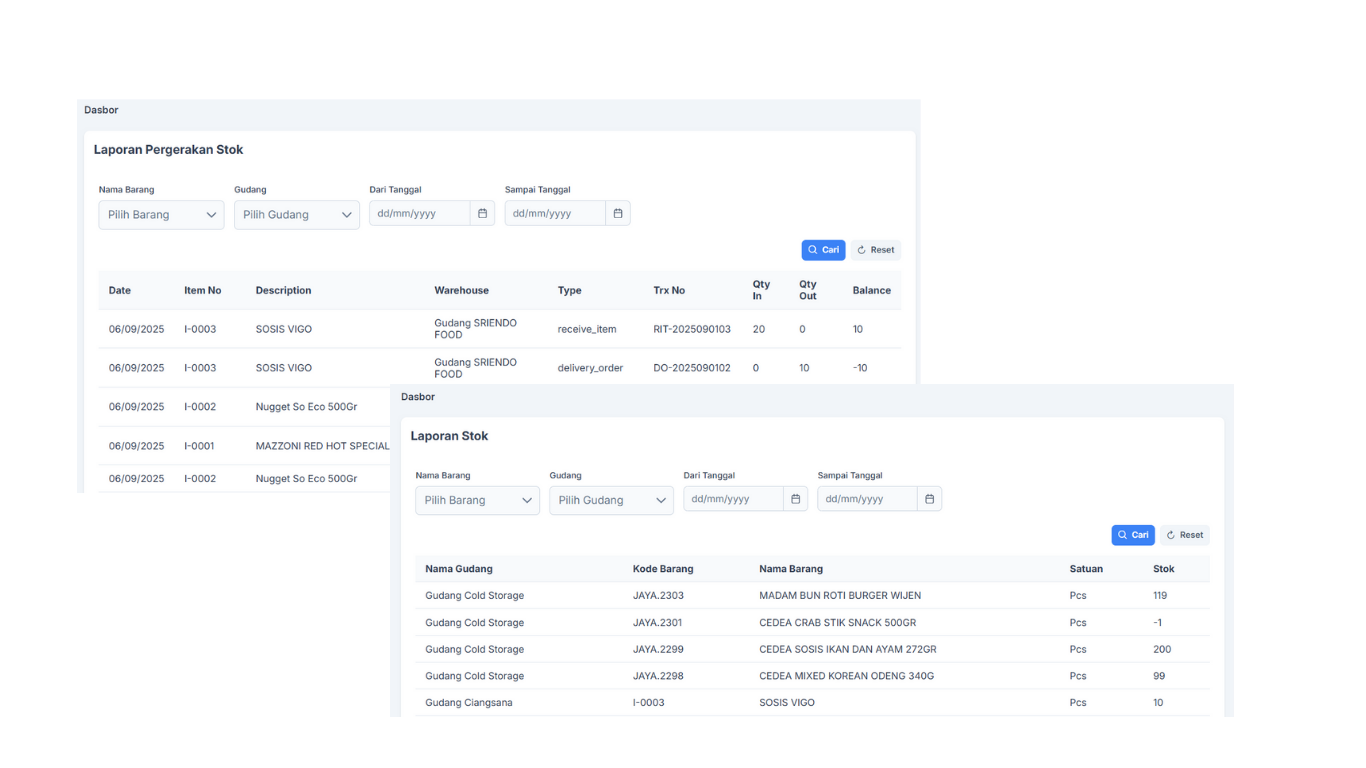The height and width of the screenshot is (768, 1366).
Task: Click Dari Tanggal date field in Pergerakan Stok
Action: (x=419, y=213)
